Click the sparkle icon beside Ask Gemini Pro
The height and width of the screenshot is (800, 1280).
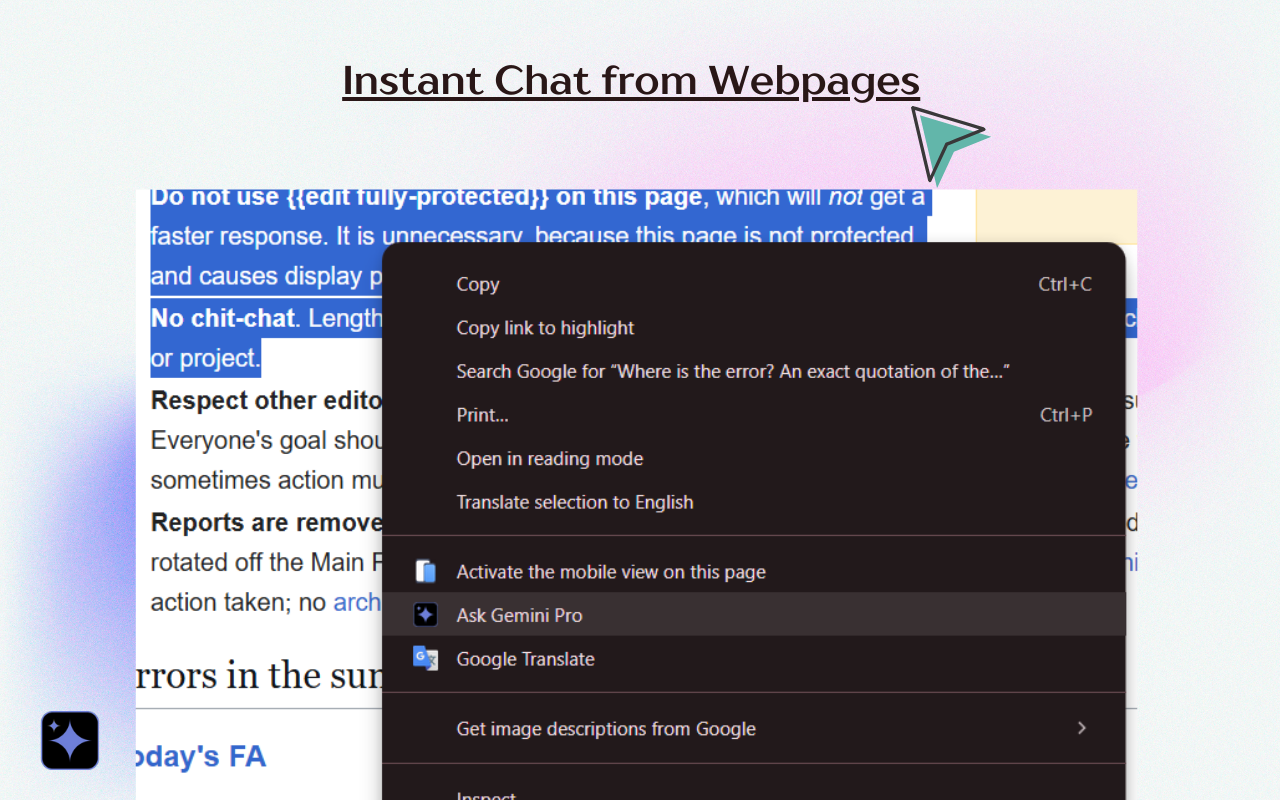coord(425,614)
